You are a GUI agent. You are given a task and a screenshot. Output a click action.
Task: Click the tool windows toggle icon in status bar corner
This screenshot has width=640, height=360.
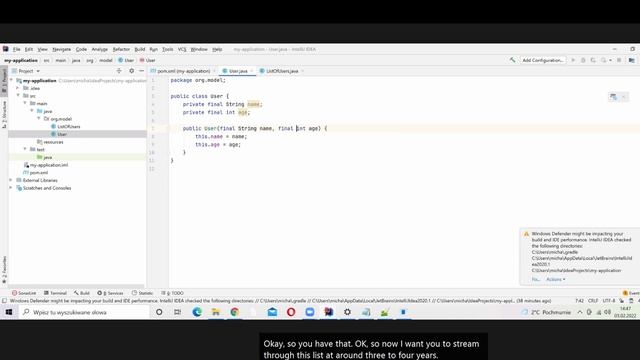4,301
